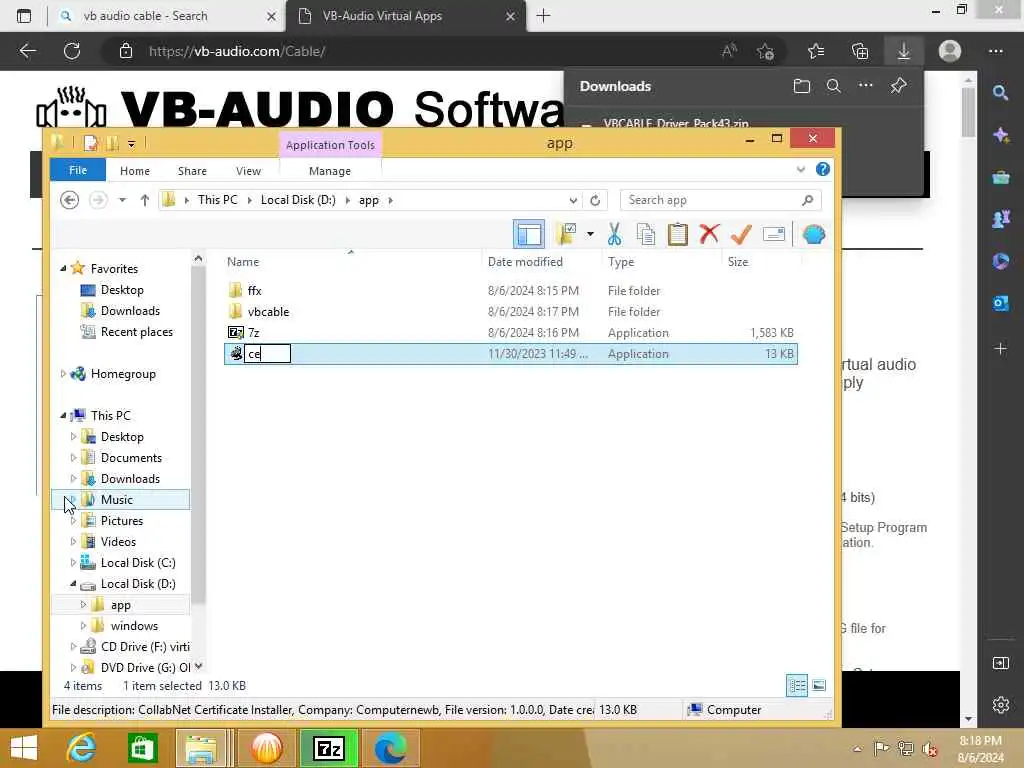Select the Application Tools contextual tab

[x=330, y=144]
